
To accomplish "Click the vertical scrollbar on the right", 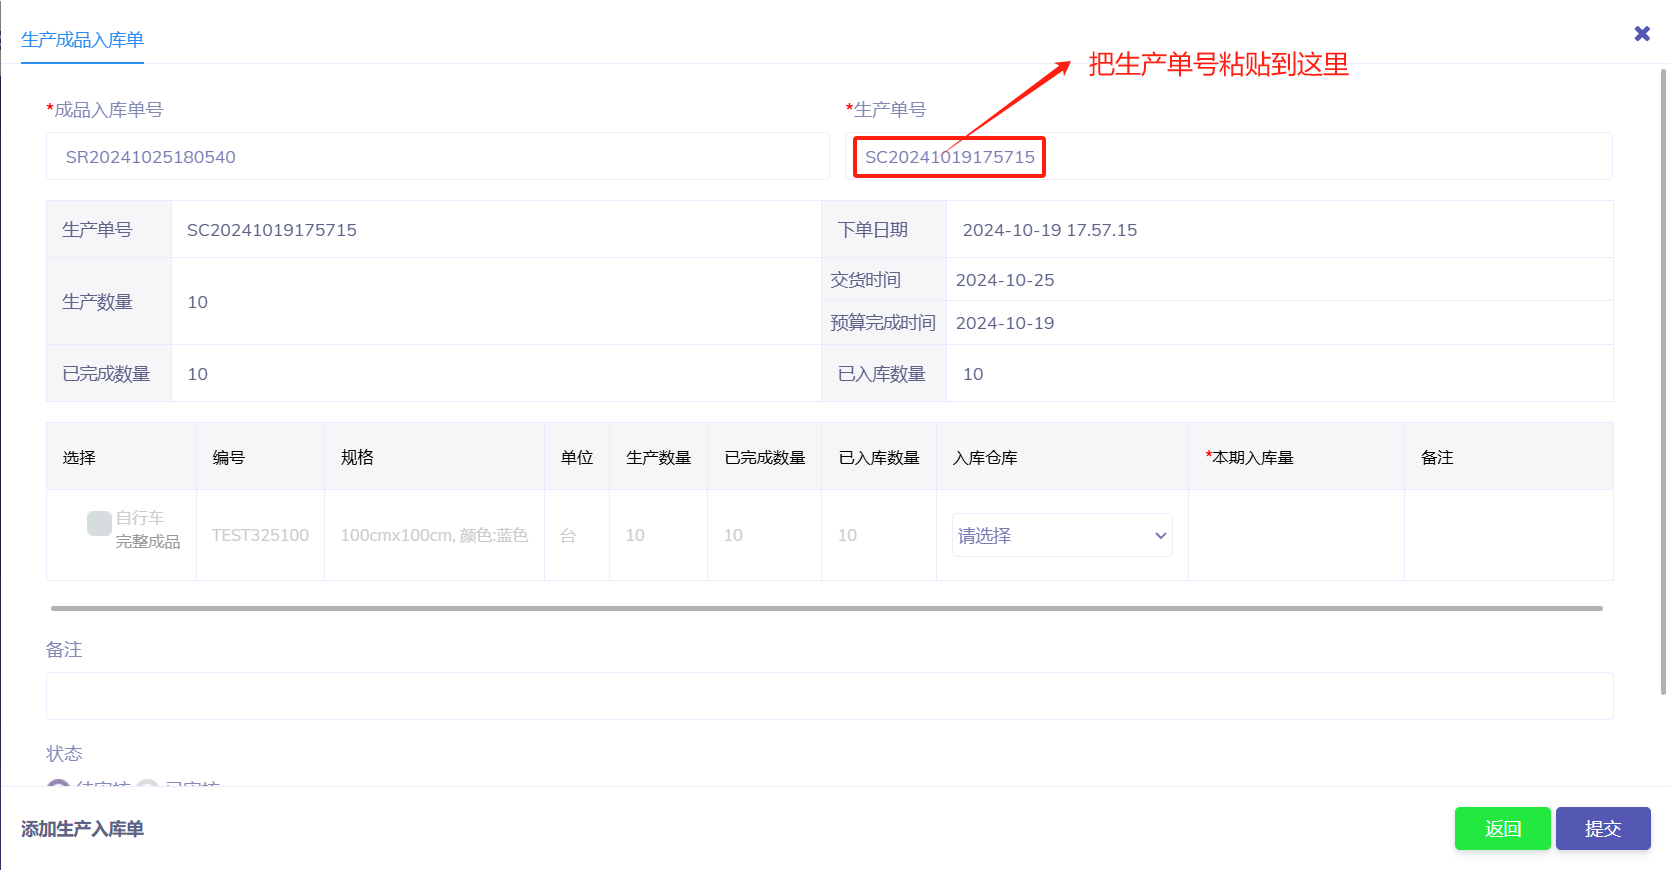I will pyautogui.click(x=1664, y=380).
